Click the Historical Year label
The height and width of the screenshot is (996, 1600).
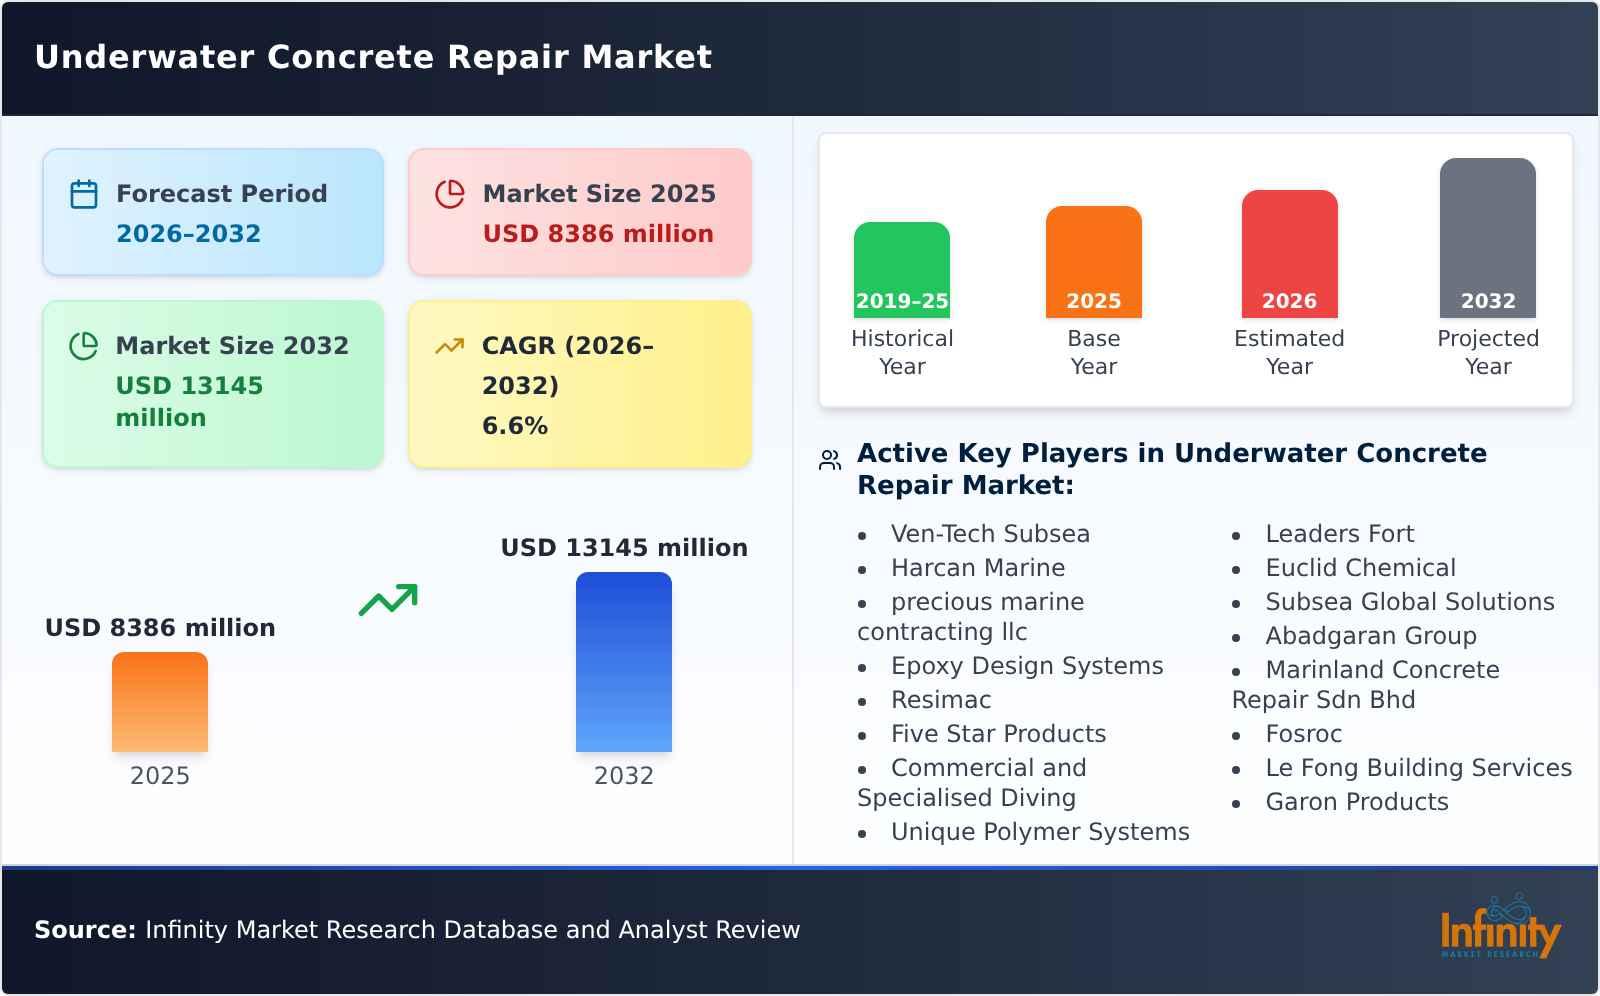902,352
